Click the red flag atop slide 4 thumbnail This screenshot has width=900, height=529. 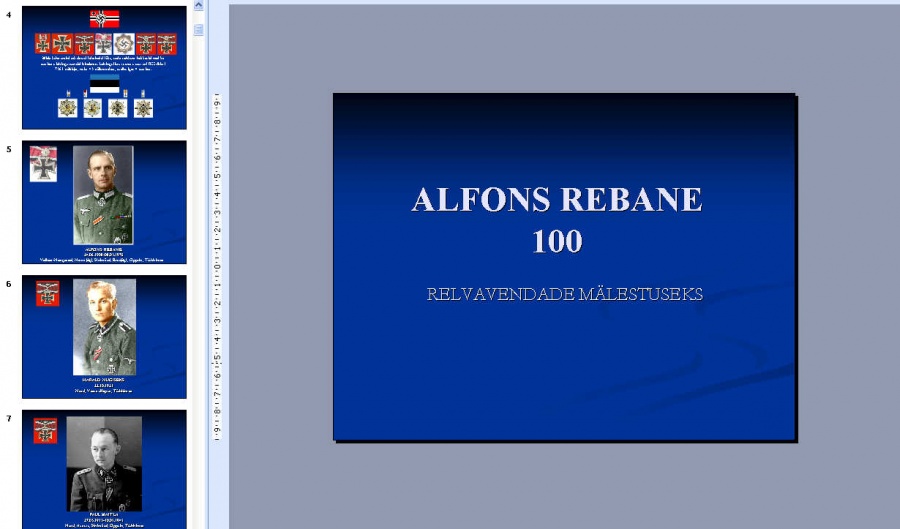click(x=104, y=19)
